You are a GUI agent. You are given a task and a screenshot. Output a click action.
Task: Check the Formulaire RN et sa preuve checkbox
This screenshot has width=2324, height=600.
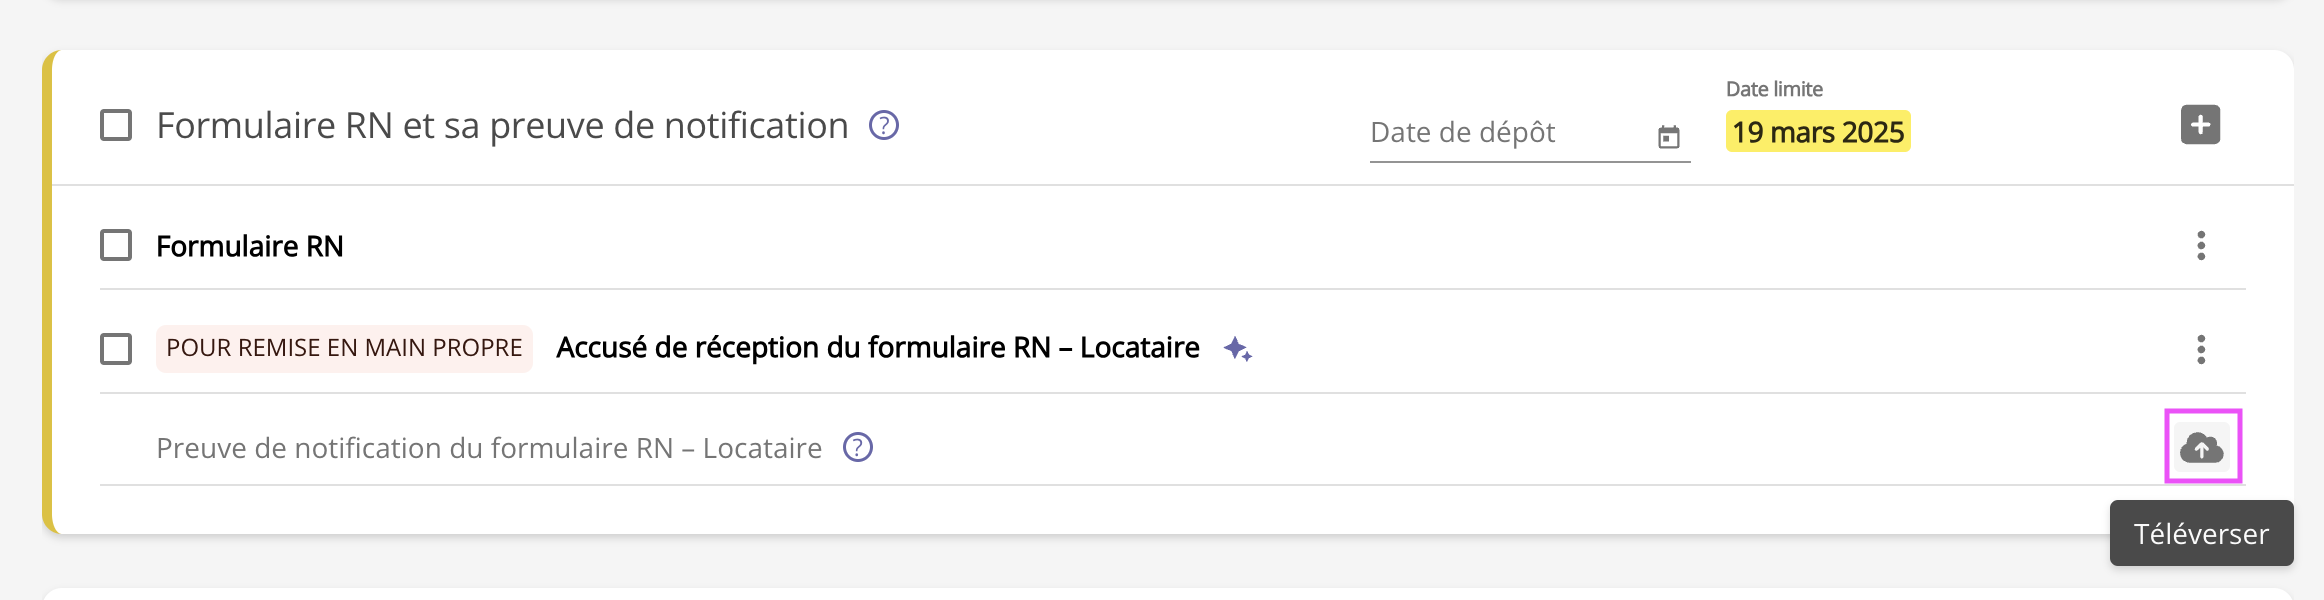[x=116, y=126]
